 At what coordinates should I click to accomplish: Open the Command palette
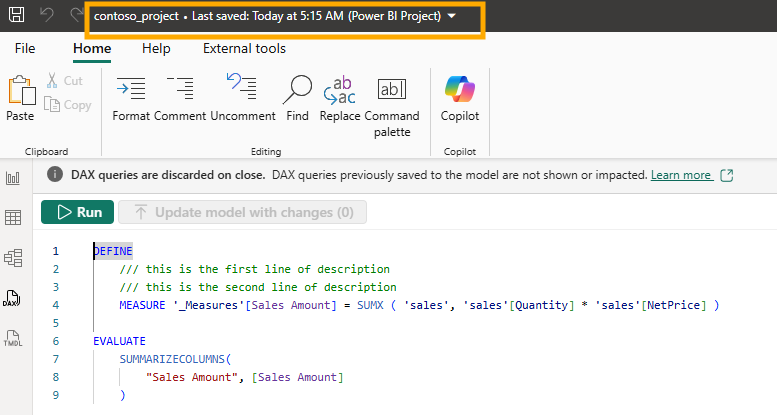coord(392,107)
